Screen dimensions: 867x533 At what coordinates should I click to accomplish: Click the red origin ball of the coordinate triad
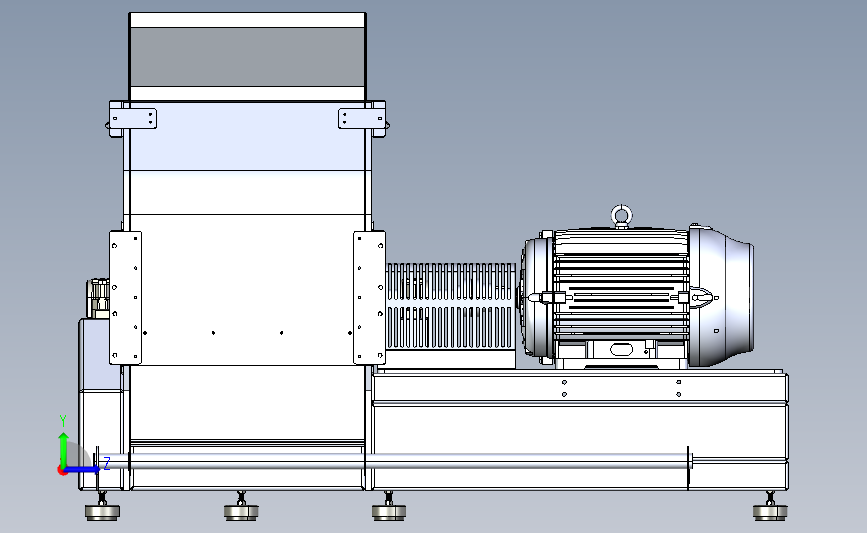coord(62,471)
